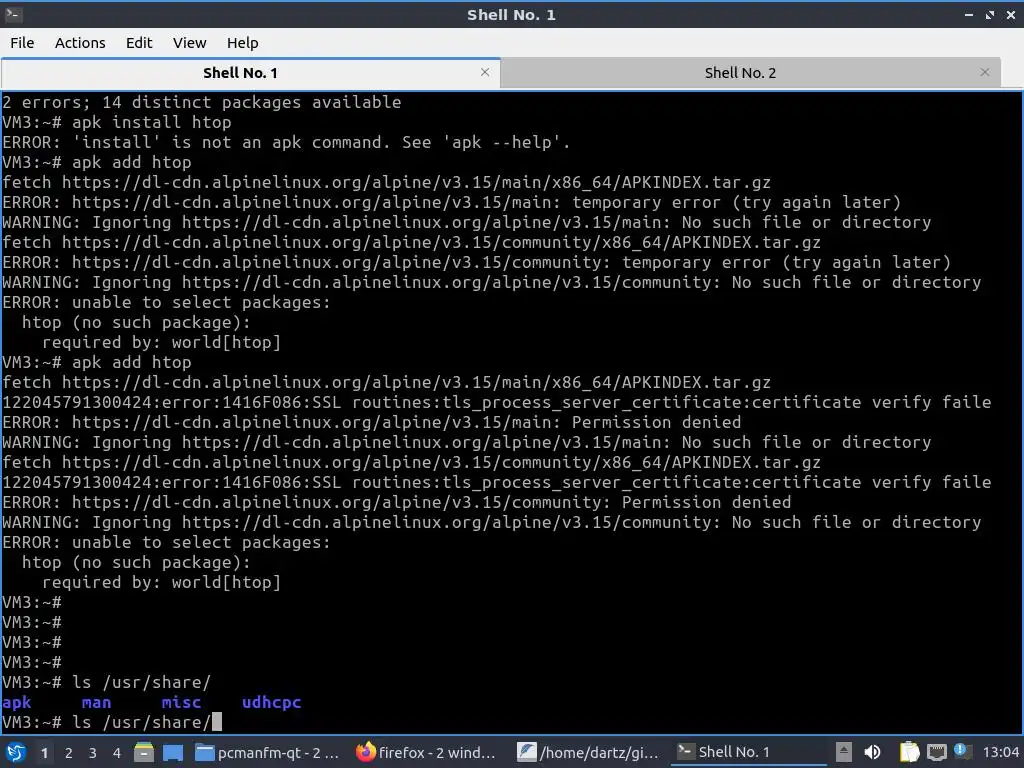Click the 'apk' directory name in terminal
The image size is (1024, 768).
click(17, 703)
